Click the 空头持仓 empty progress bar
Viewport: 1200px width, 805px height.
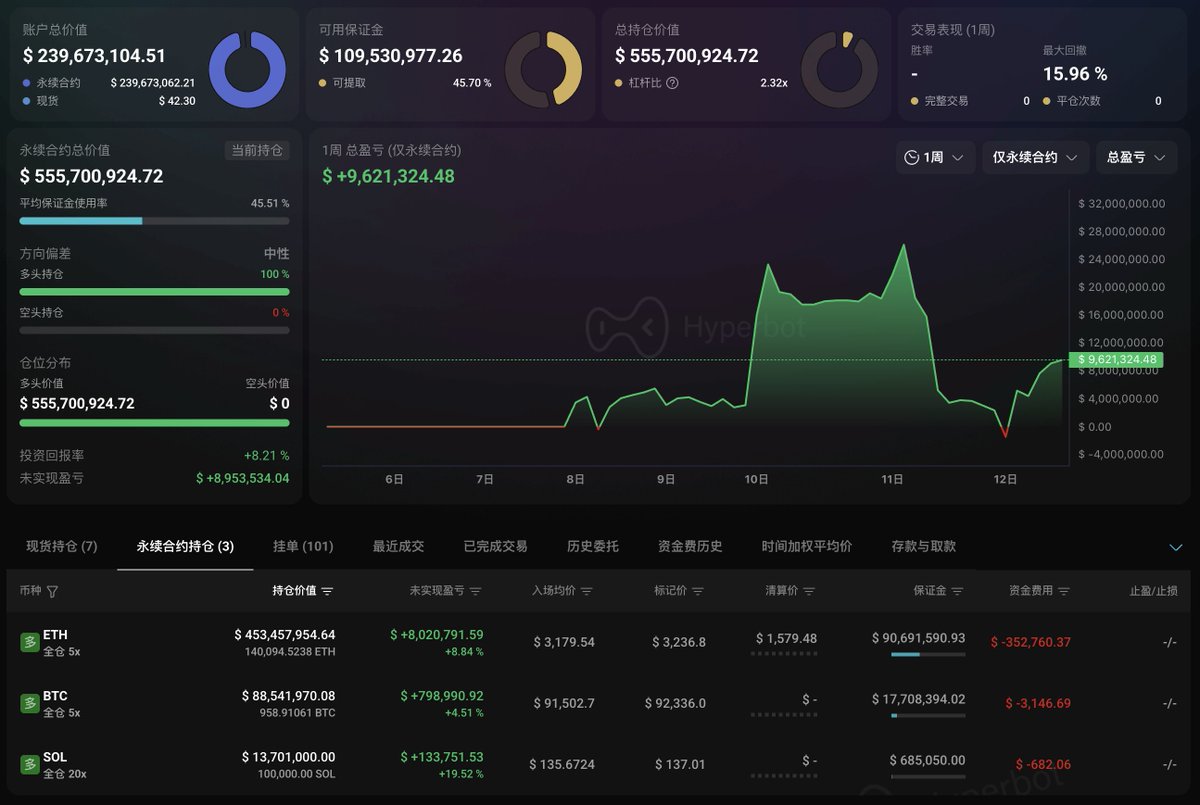[x=154, y=330]
